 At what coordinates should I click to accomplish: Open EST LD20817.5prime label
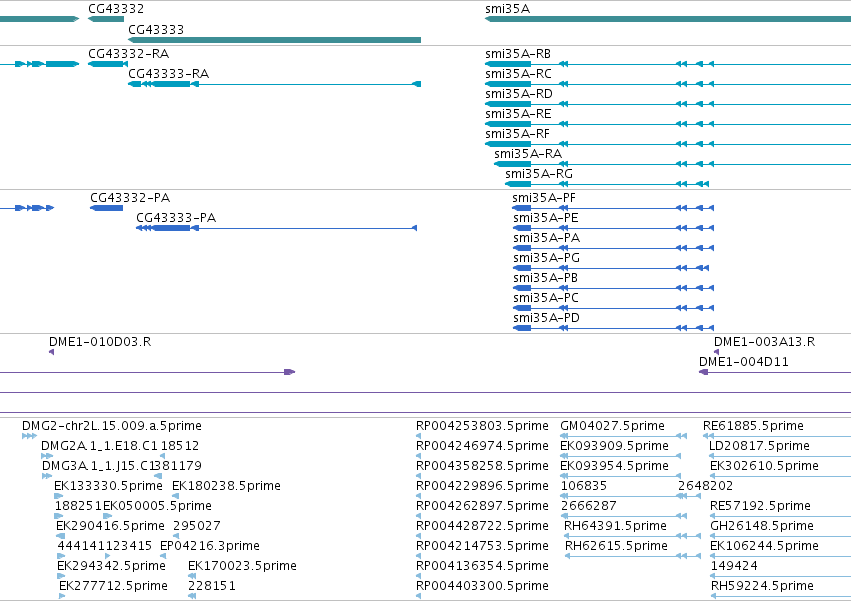(759, 446)
